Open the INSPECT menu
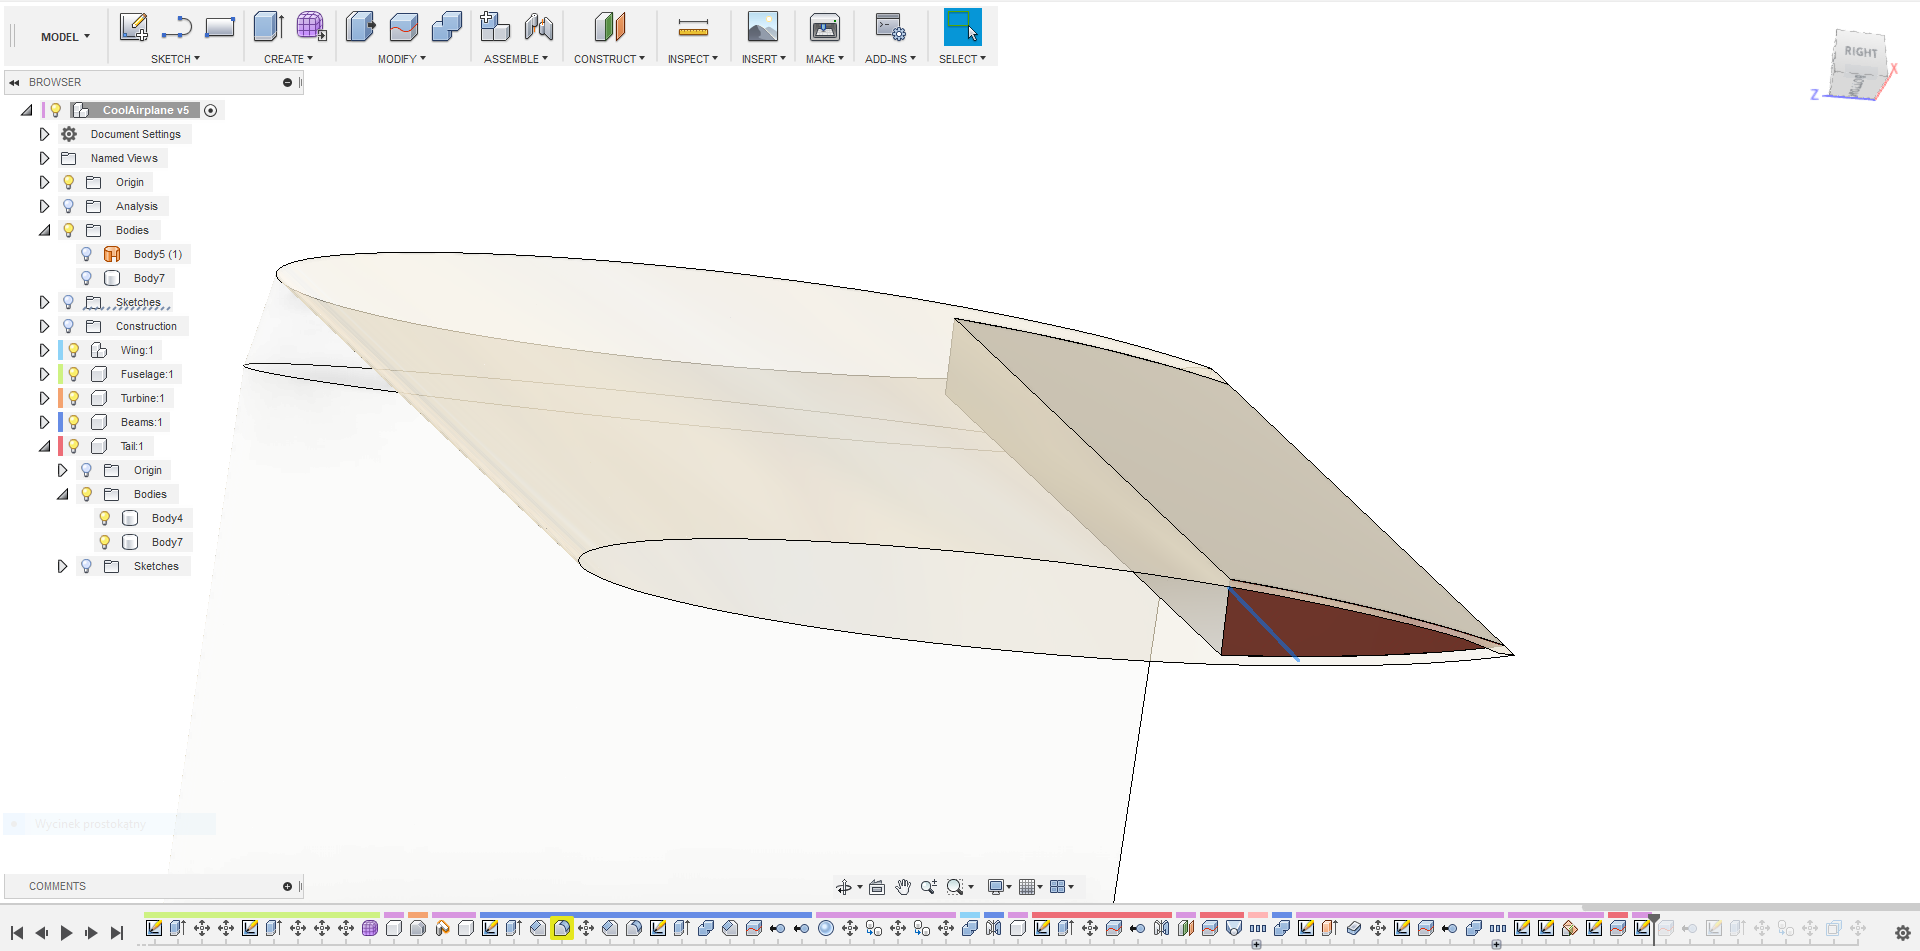 (x=693, y=59)
